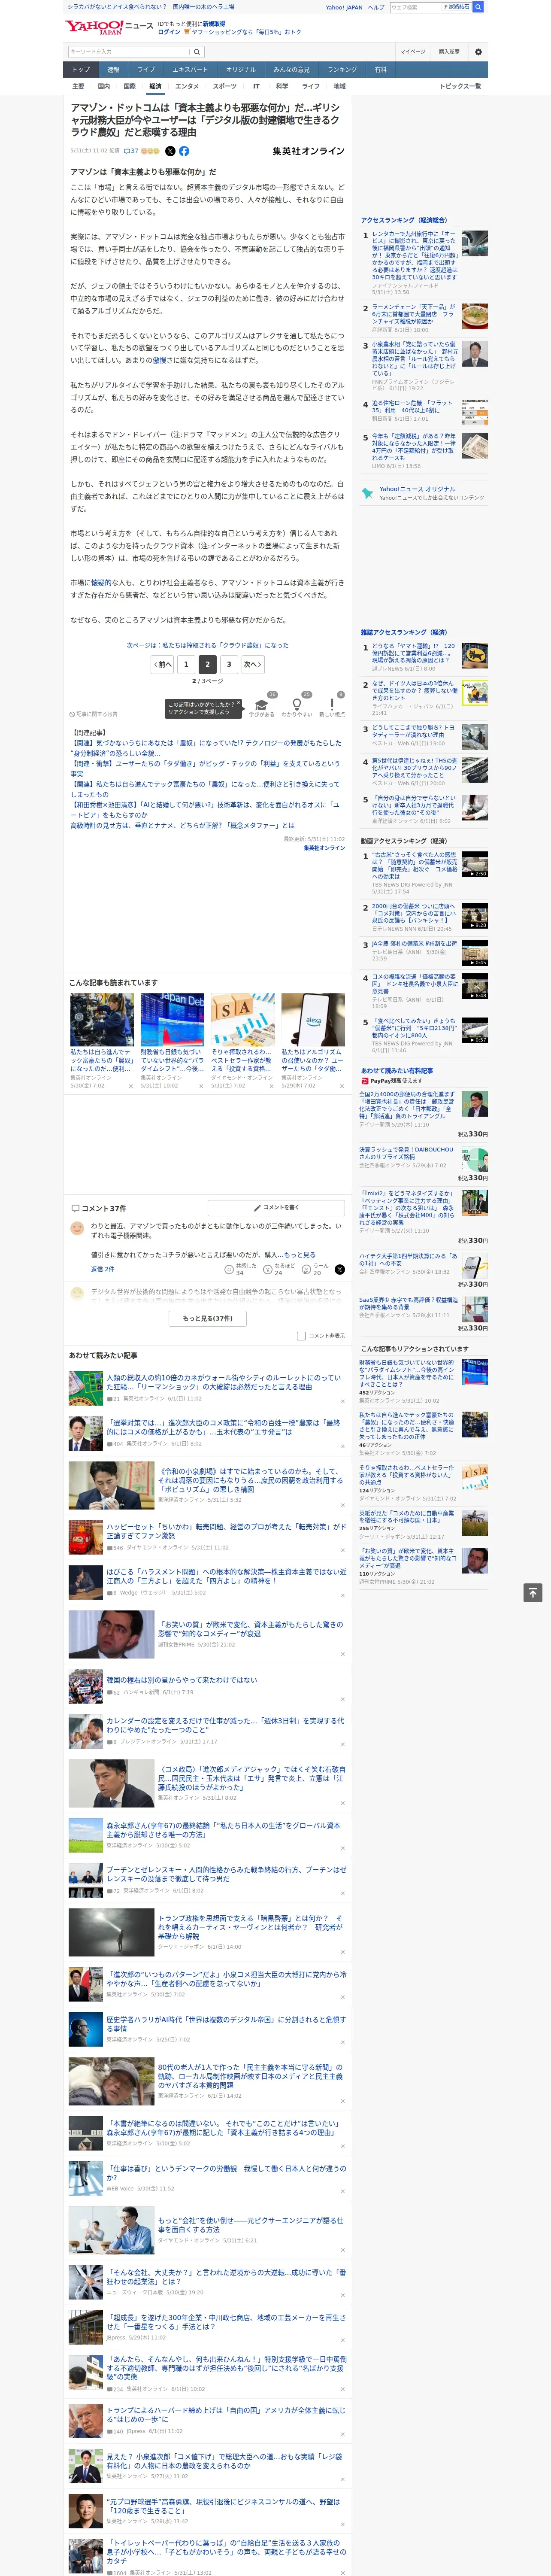This screenshot has height=2576, width=551.
Task: Share article on X icon below headline
Action: [x=170, y=151]
